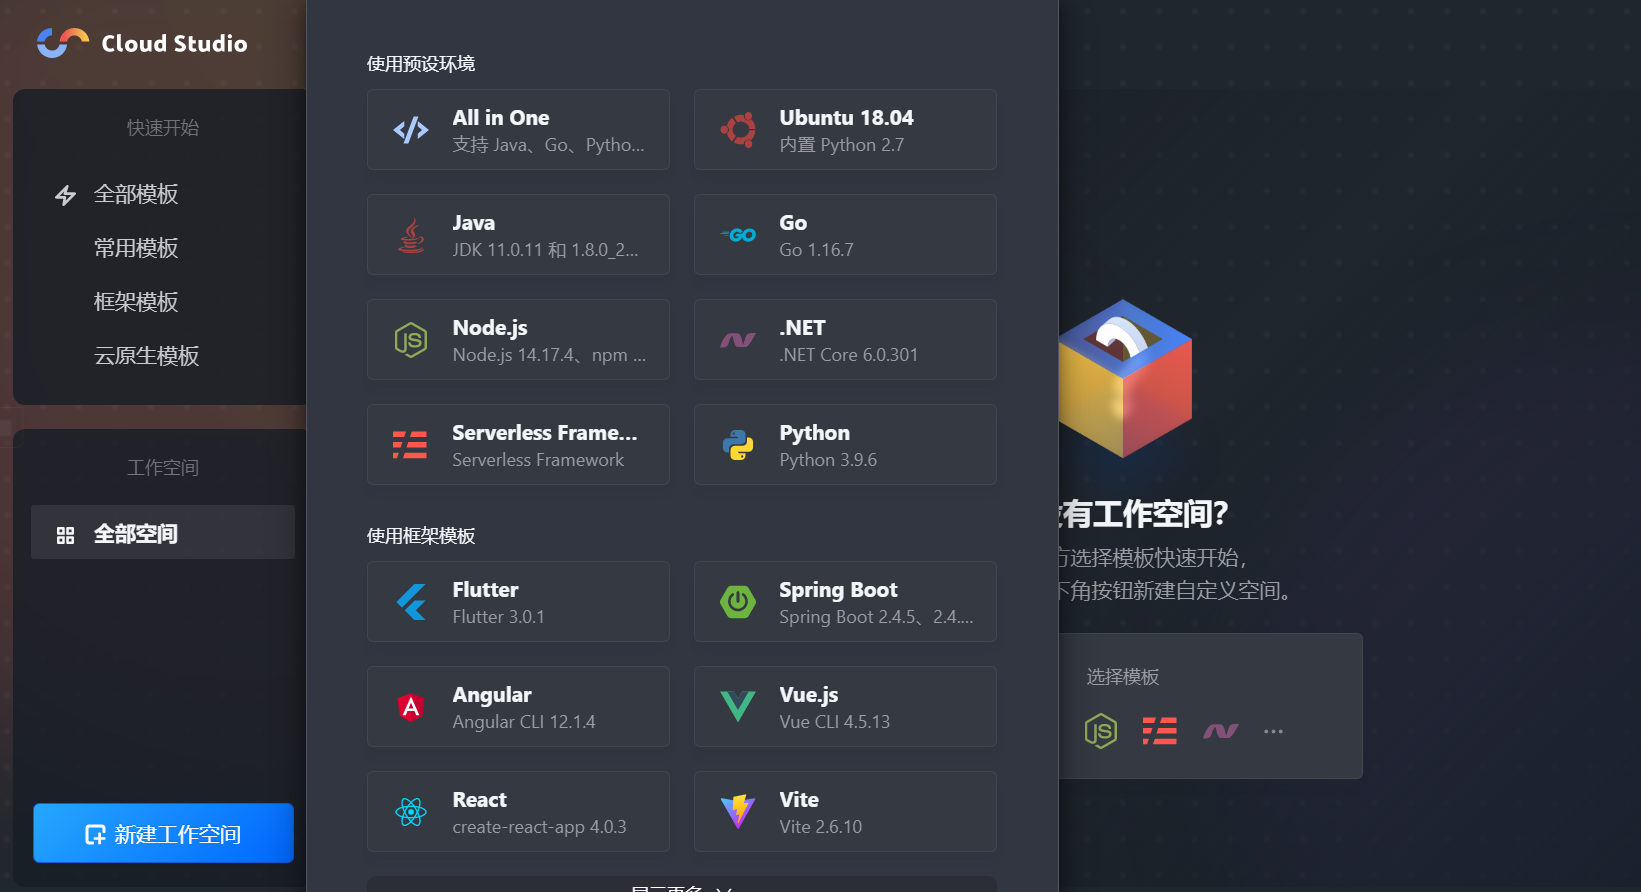Screen dimensions: 1641x892
Task: Open 全部模板 in the sidebar
Action: (x=136, y=195)
